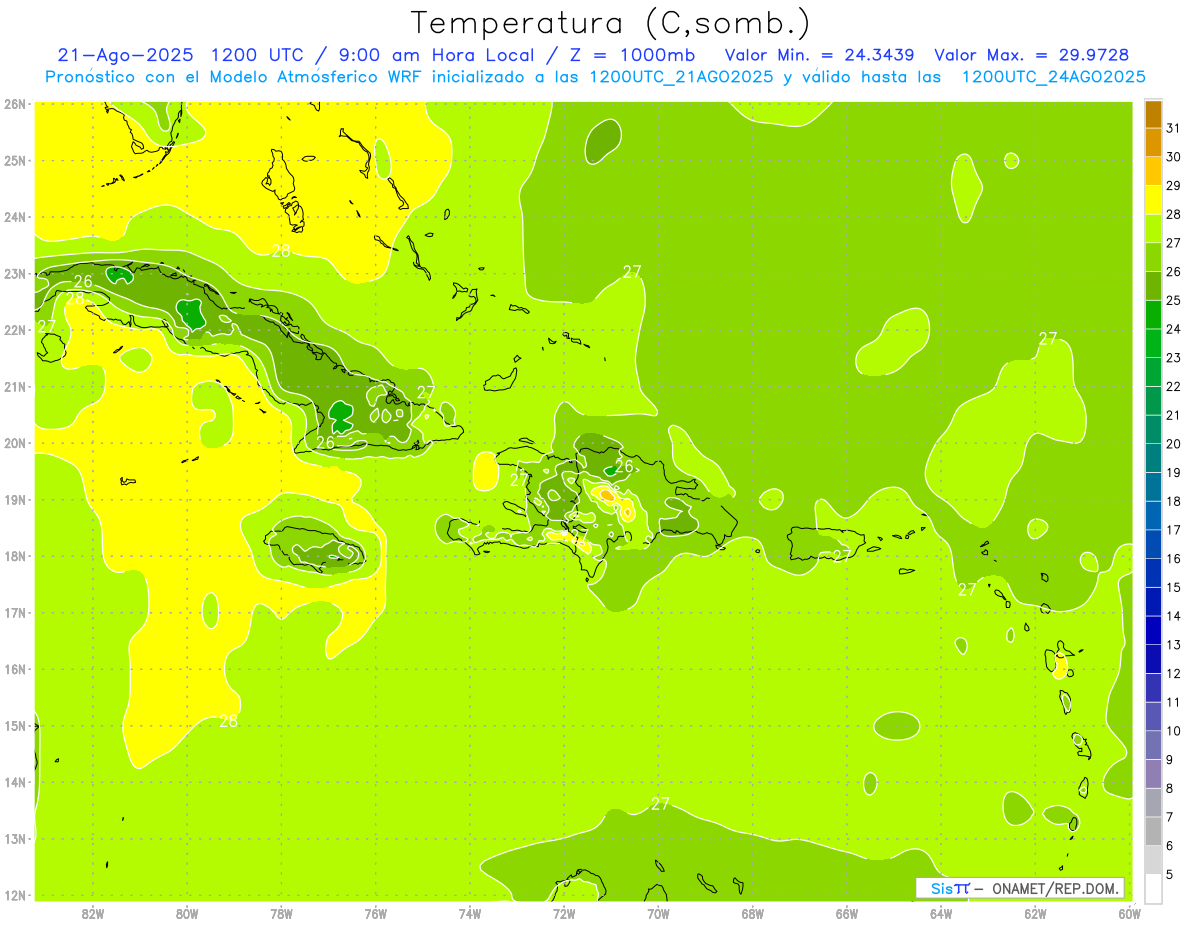1200x927 pixels.
Task: Click the latitude axis label "16N"
Action: [x=14, y=669]
